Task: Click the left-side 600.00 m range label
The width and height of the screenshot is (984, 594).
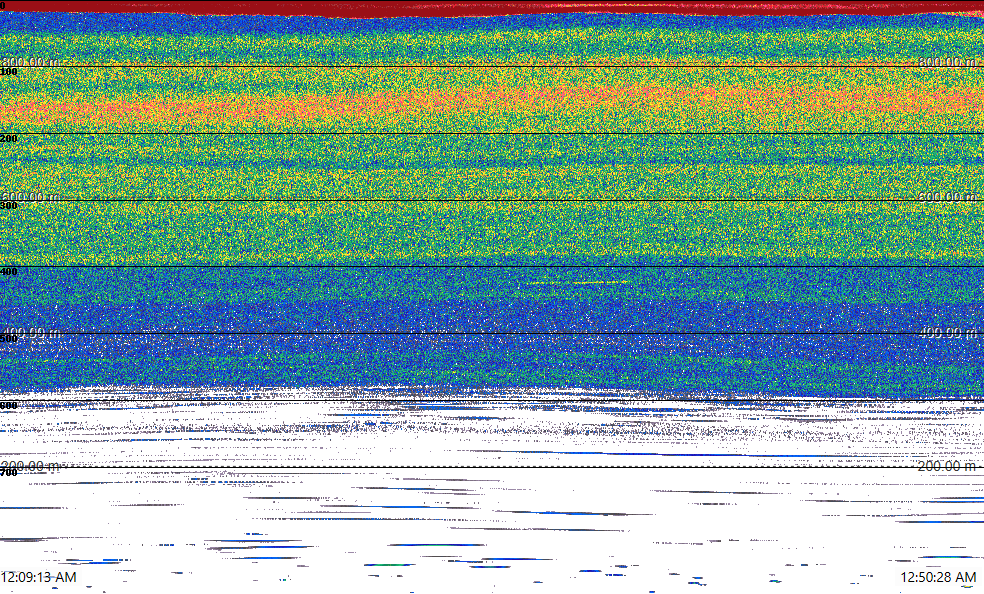Action: [x=31, y=196]
